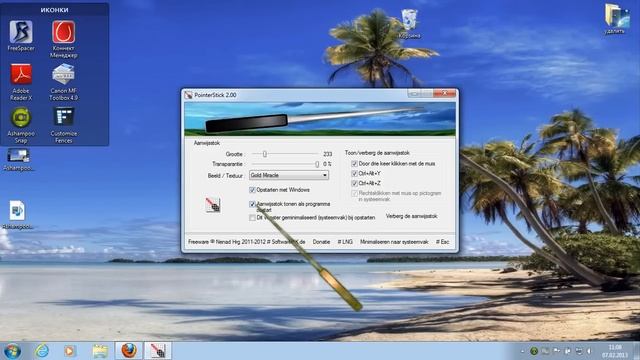
Task: Click Verberg de aanwijsstok button
Action: [x=411, y=216]
